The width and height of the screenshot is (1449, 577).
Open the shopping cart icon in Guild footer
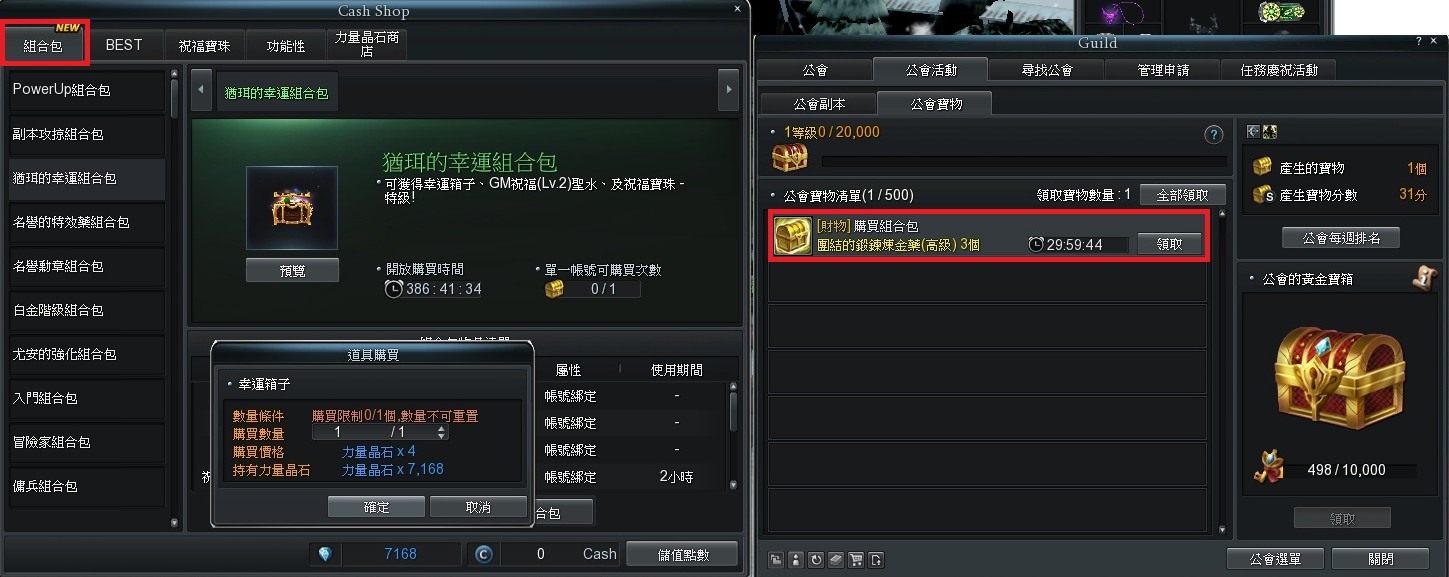point(856,560)
